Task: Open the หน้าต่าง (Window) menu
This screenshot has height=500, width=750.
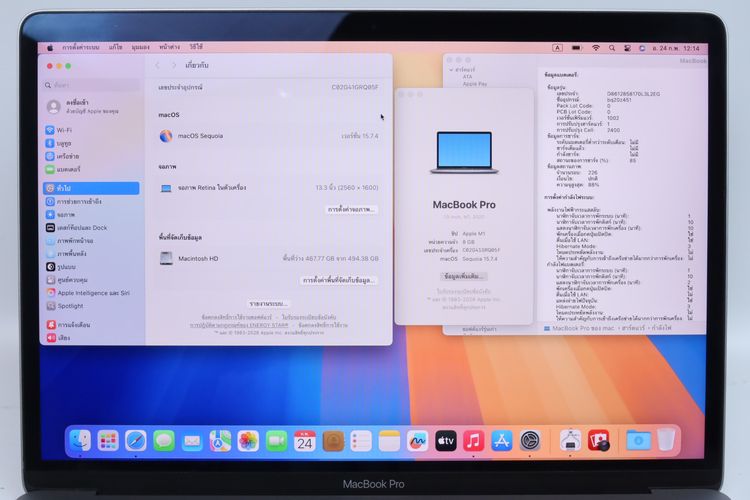Action: pos(169,47)
